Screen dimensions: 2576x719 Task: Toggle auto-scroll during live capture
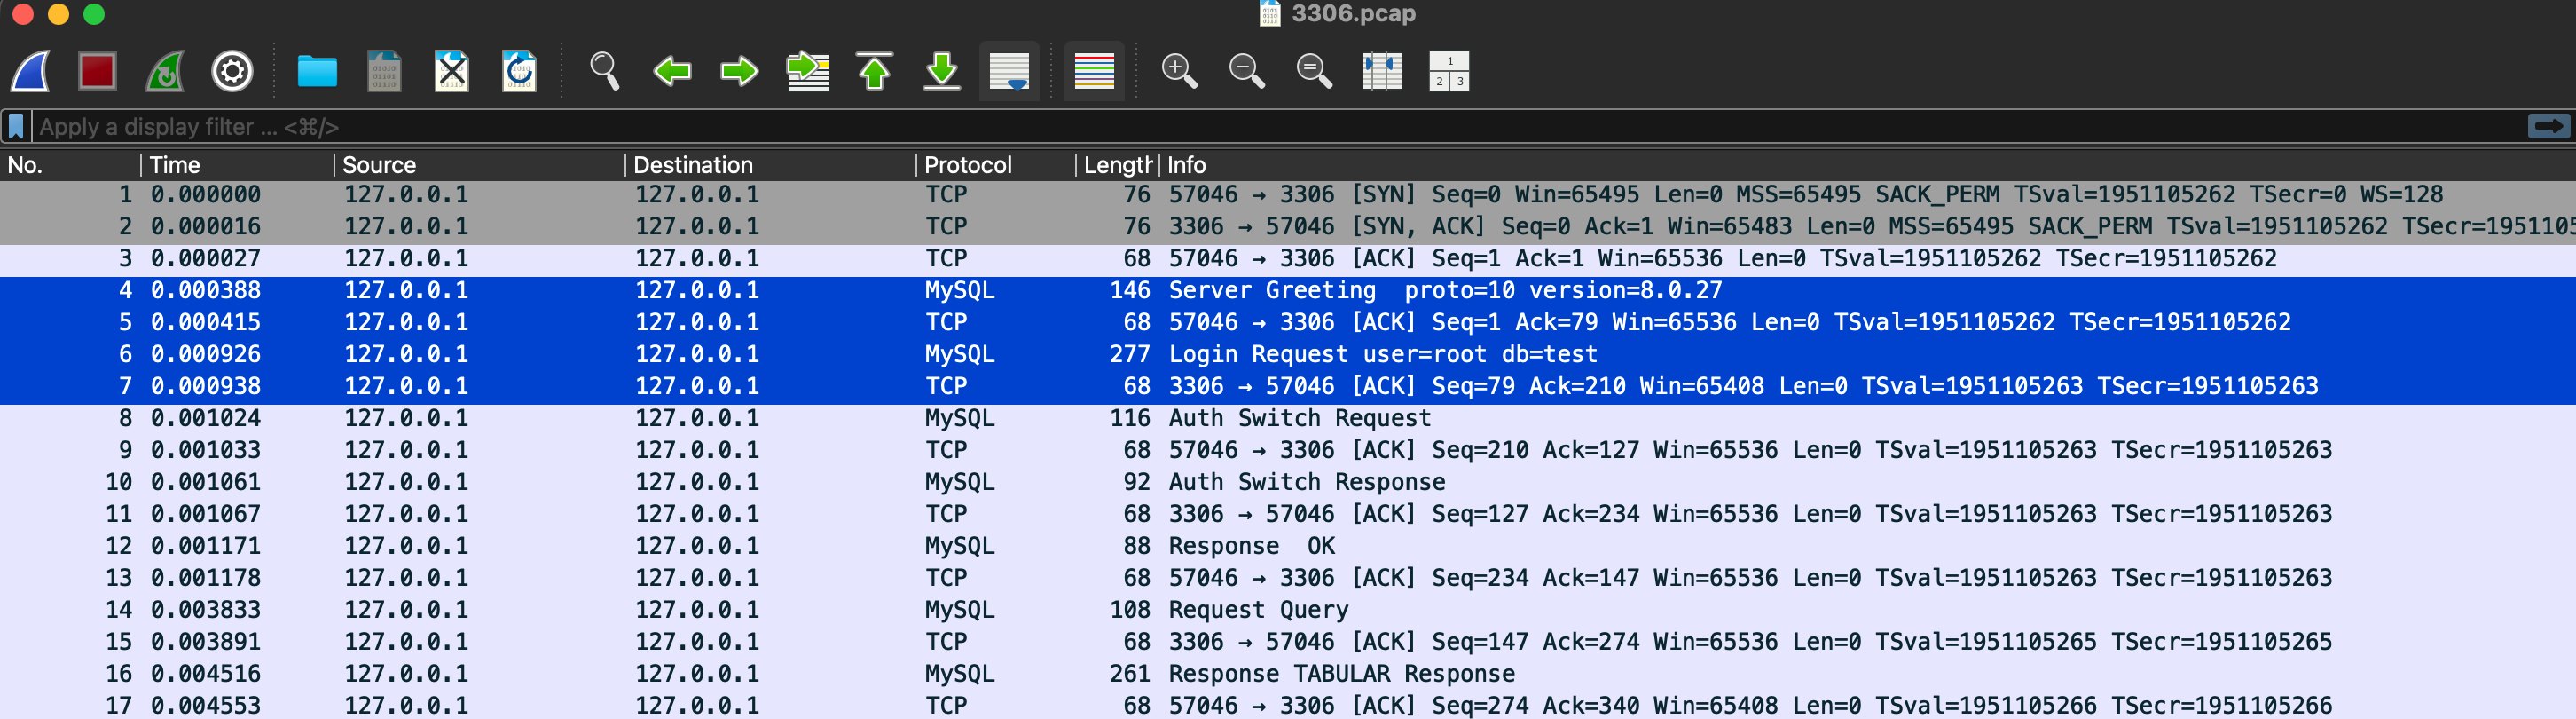pyautogui.click(x=1008, y=72)
